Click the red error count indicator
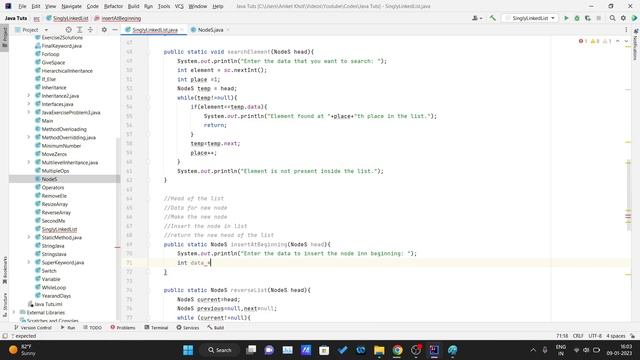The width and height of the screenshot is (640, 360). point(583,41)
